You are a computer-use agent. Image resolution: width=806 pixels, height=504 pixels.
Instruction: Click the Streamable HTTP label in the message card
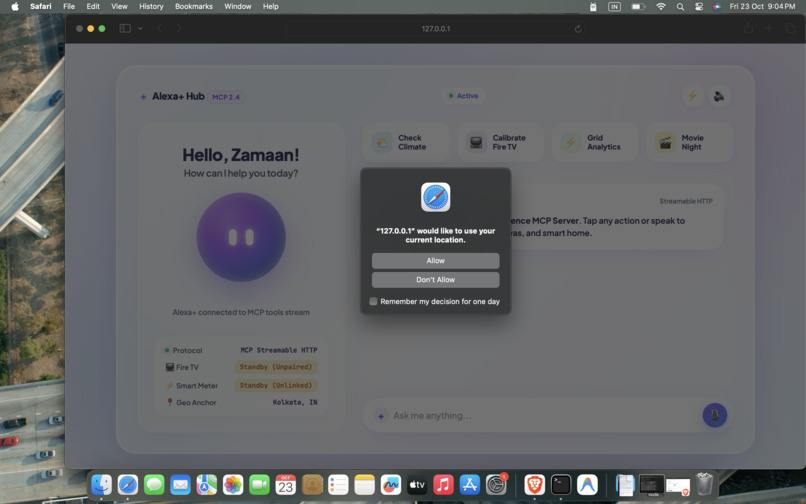pos(686,201)
